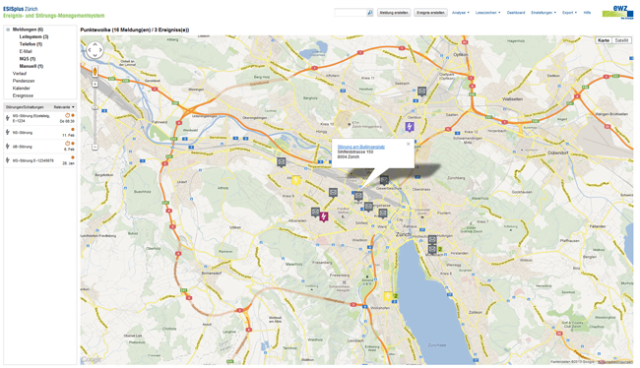The image size is (640, 368).
Task: Close the map info popup
Action: 408,144
